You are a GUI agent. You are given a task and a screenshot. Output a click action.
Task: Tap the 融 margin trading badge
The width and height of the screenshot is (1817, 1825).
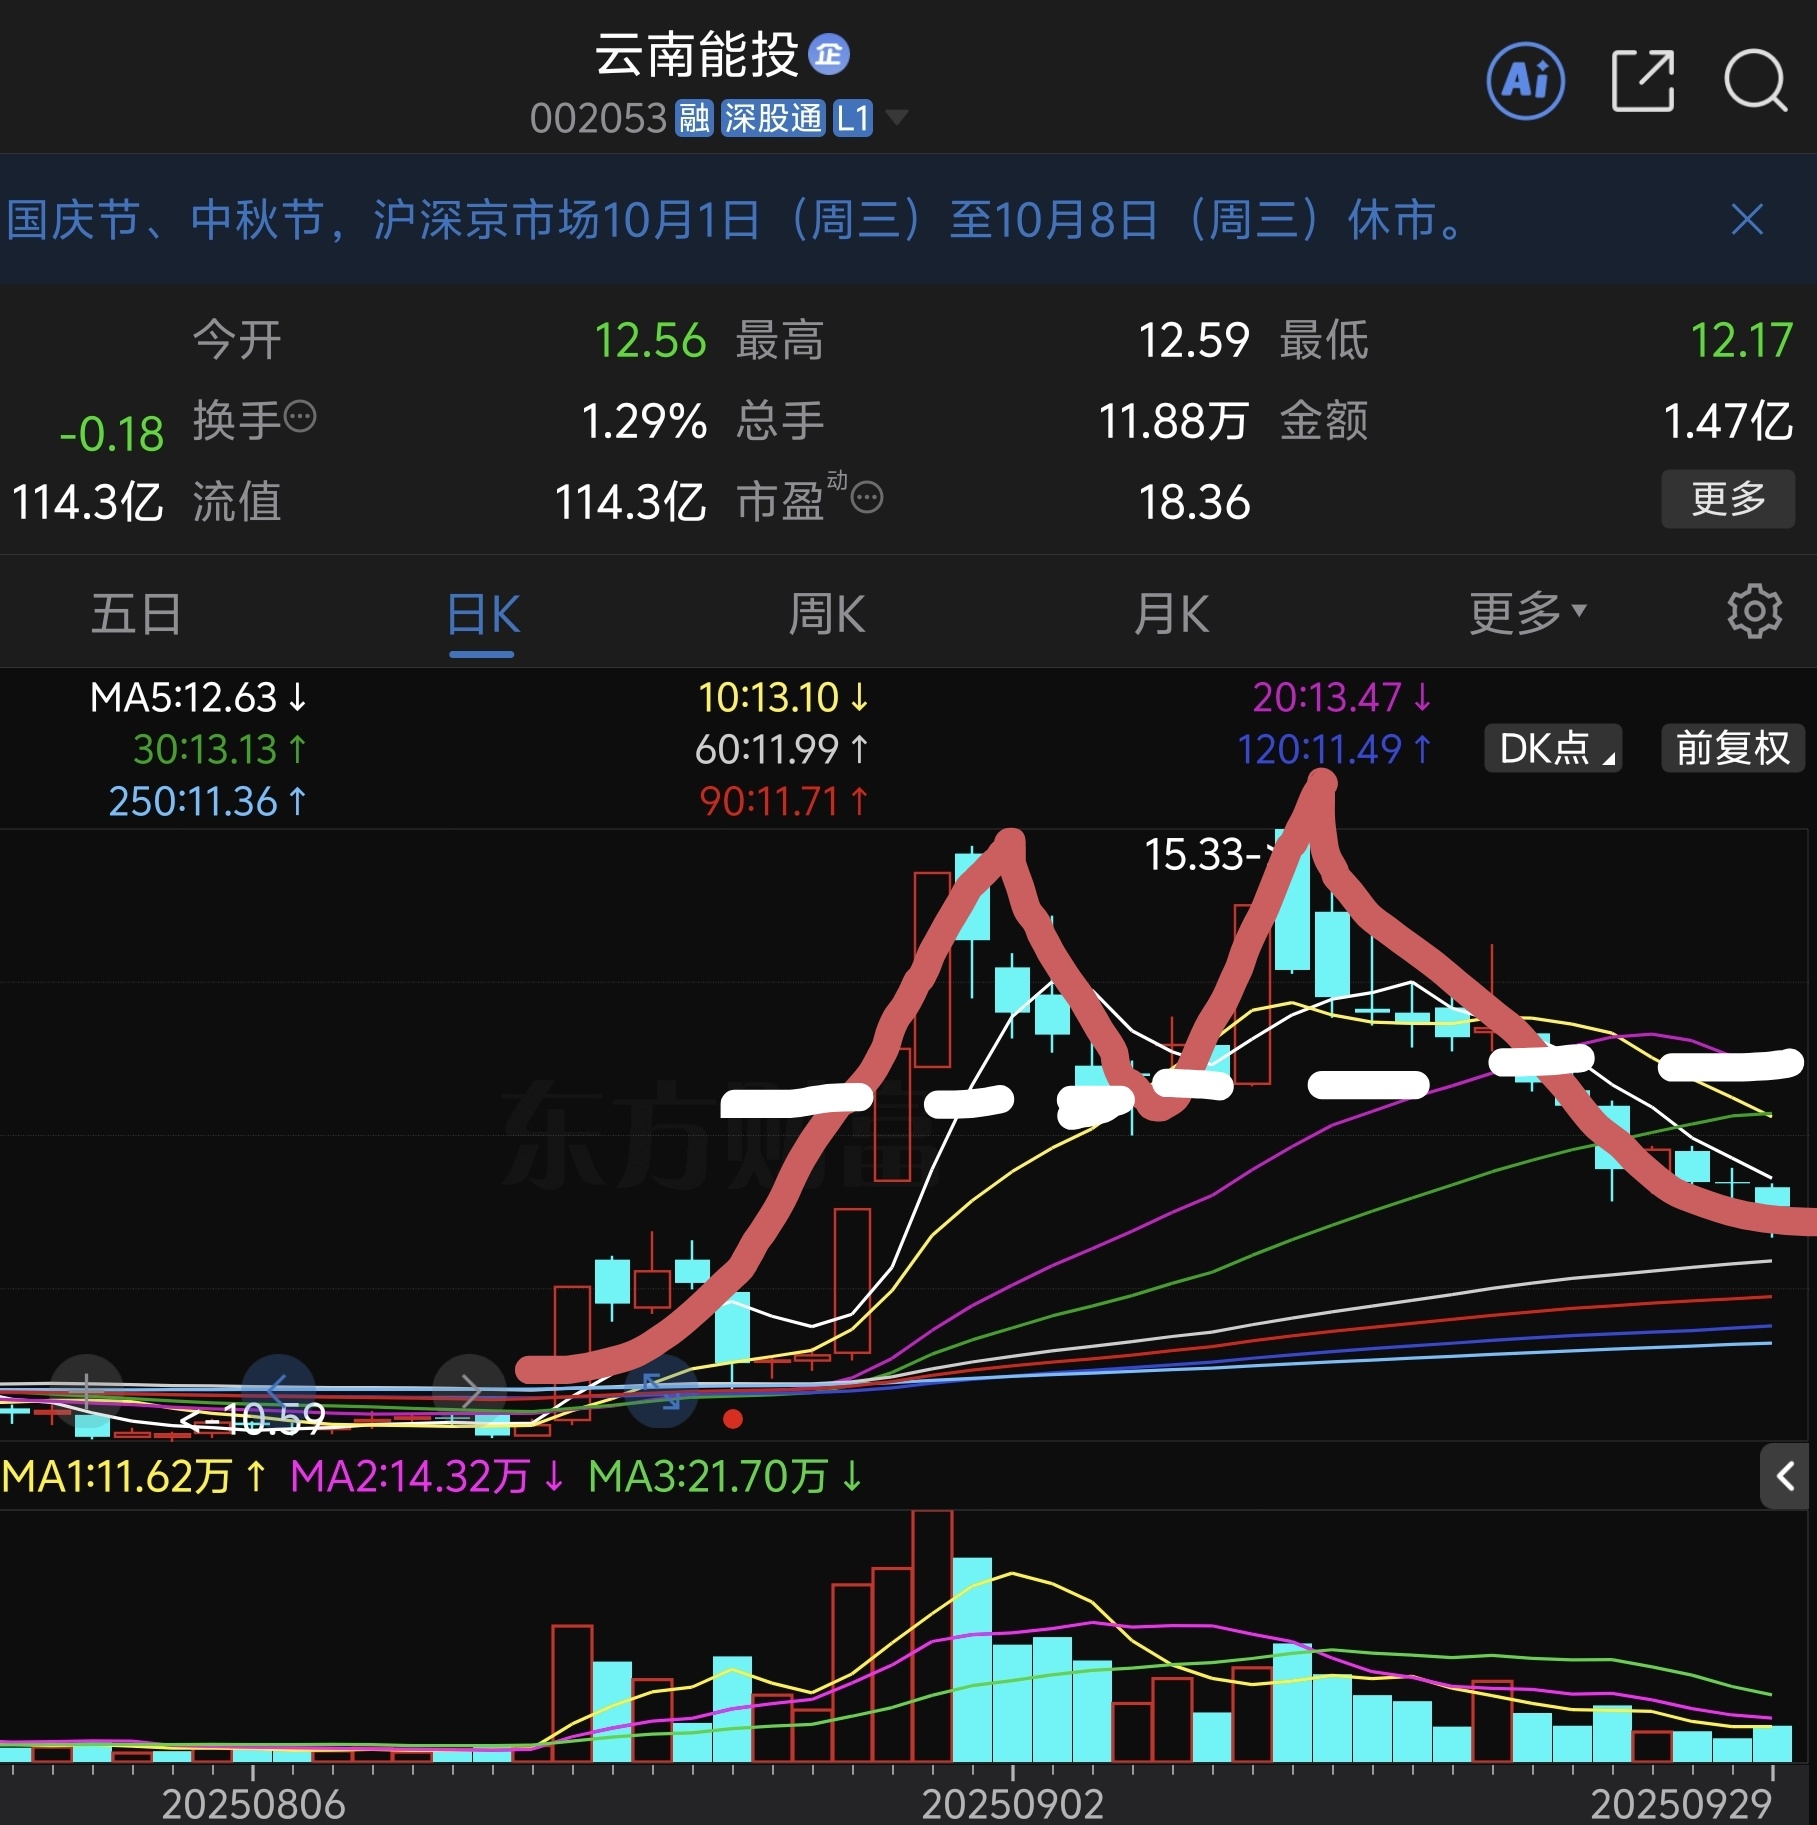pos(694,118)
